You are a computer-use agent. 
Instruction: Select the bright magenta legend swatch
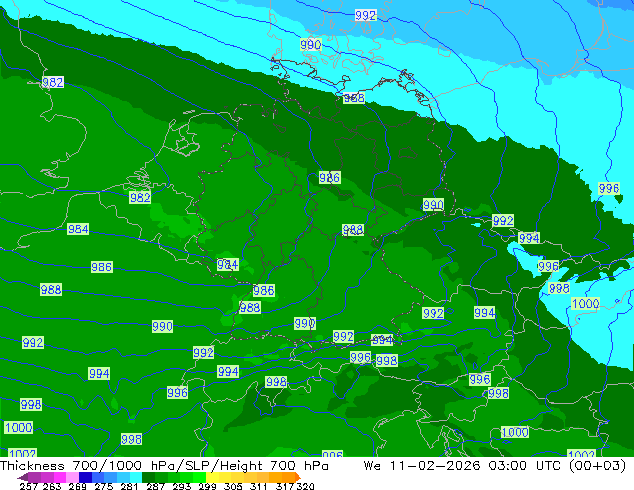point(60,477)
